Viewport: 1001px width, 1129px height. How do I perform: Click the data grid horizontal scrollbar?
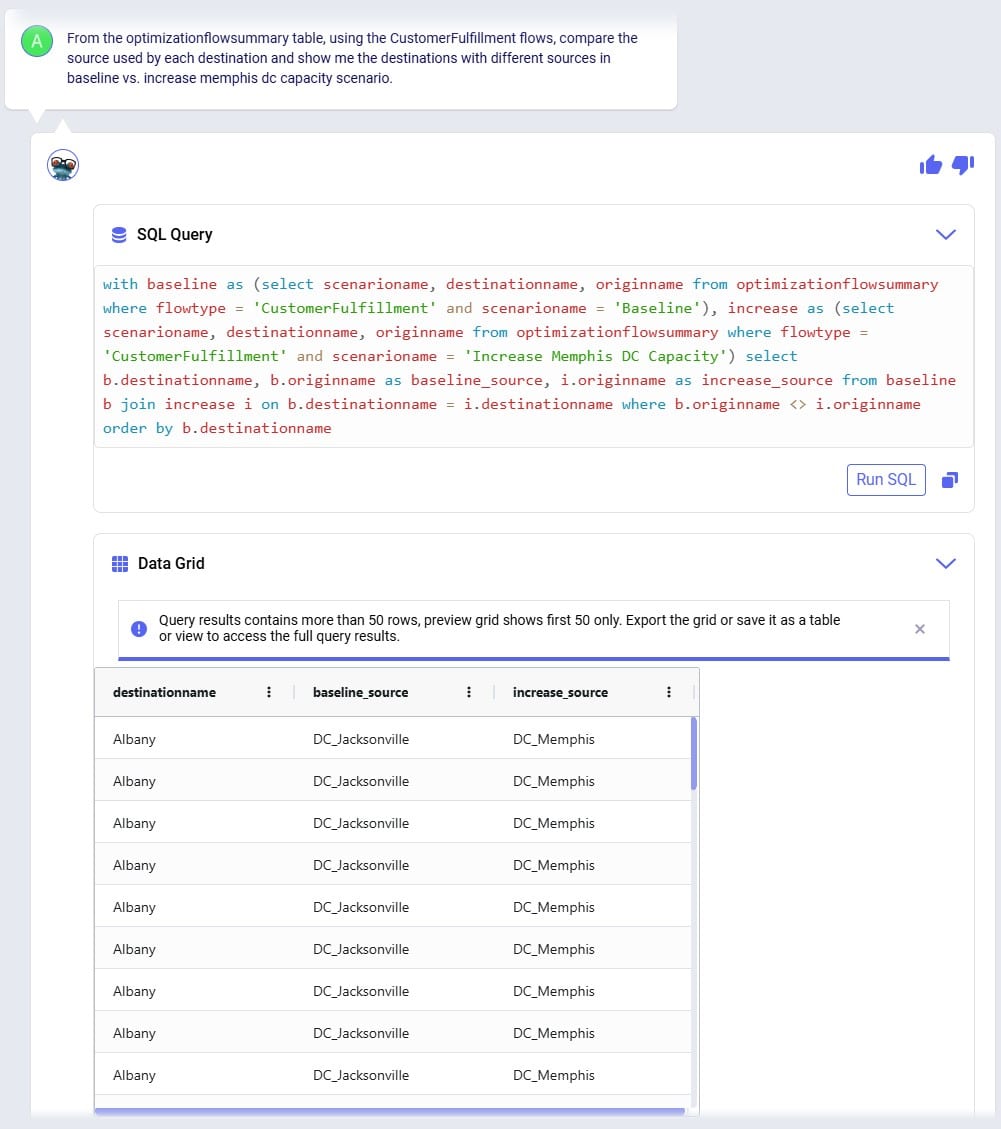[390, 1112]
